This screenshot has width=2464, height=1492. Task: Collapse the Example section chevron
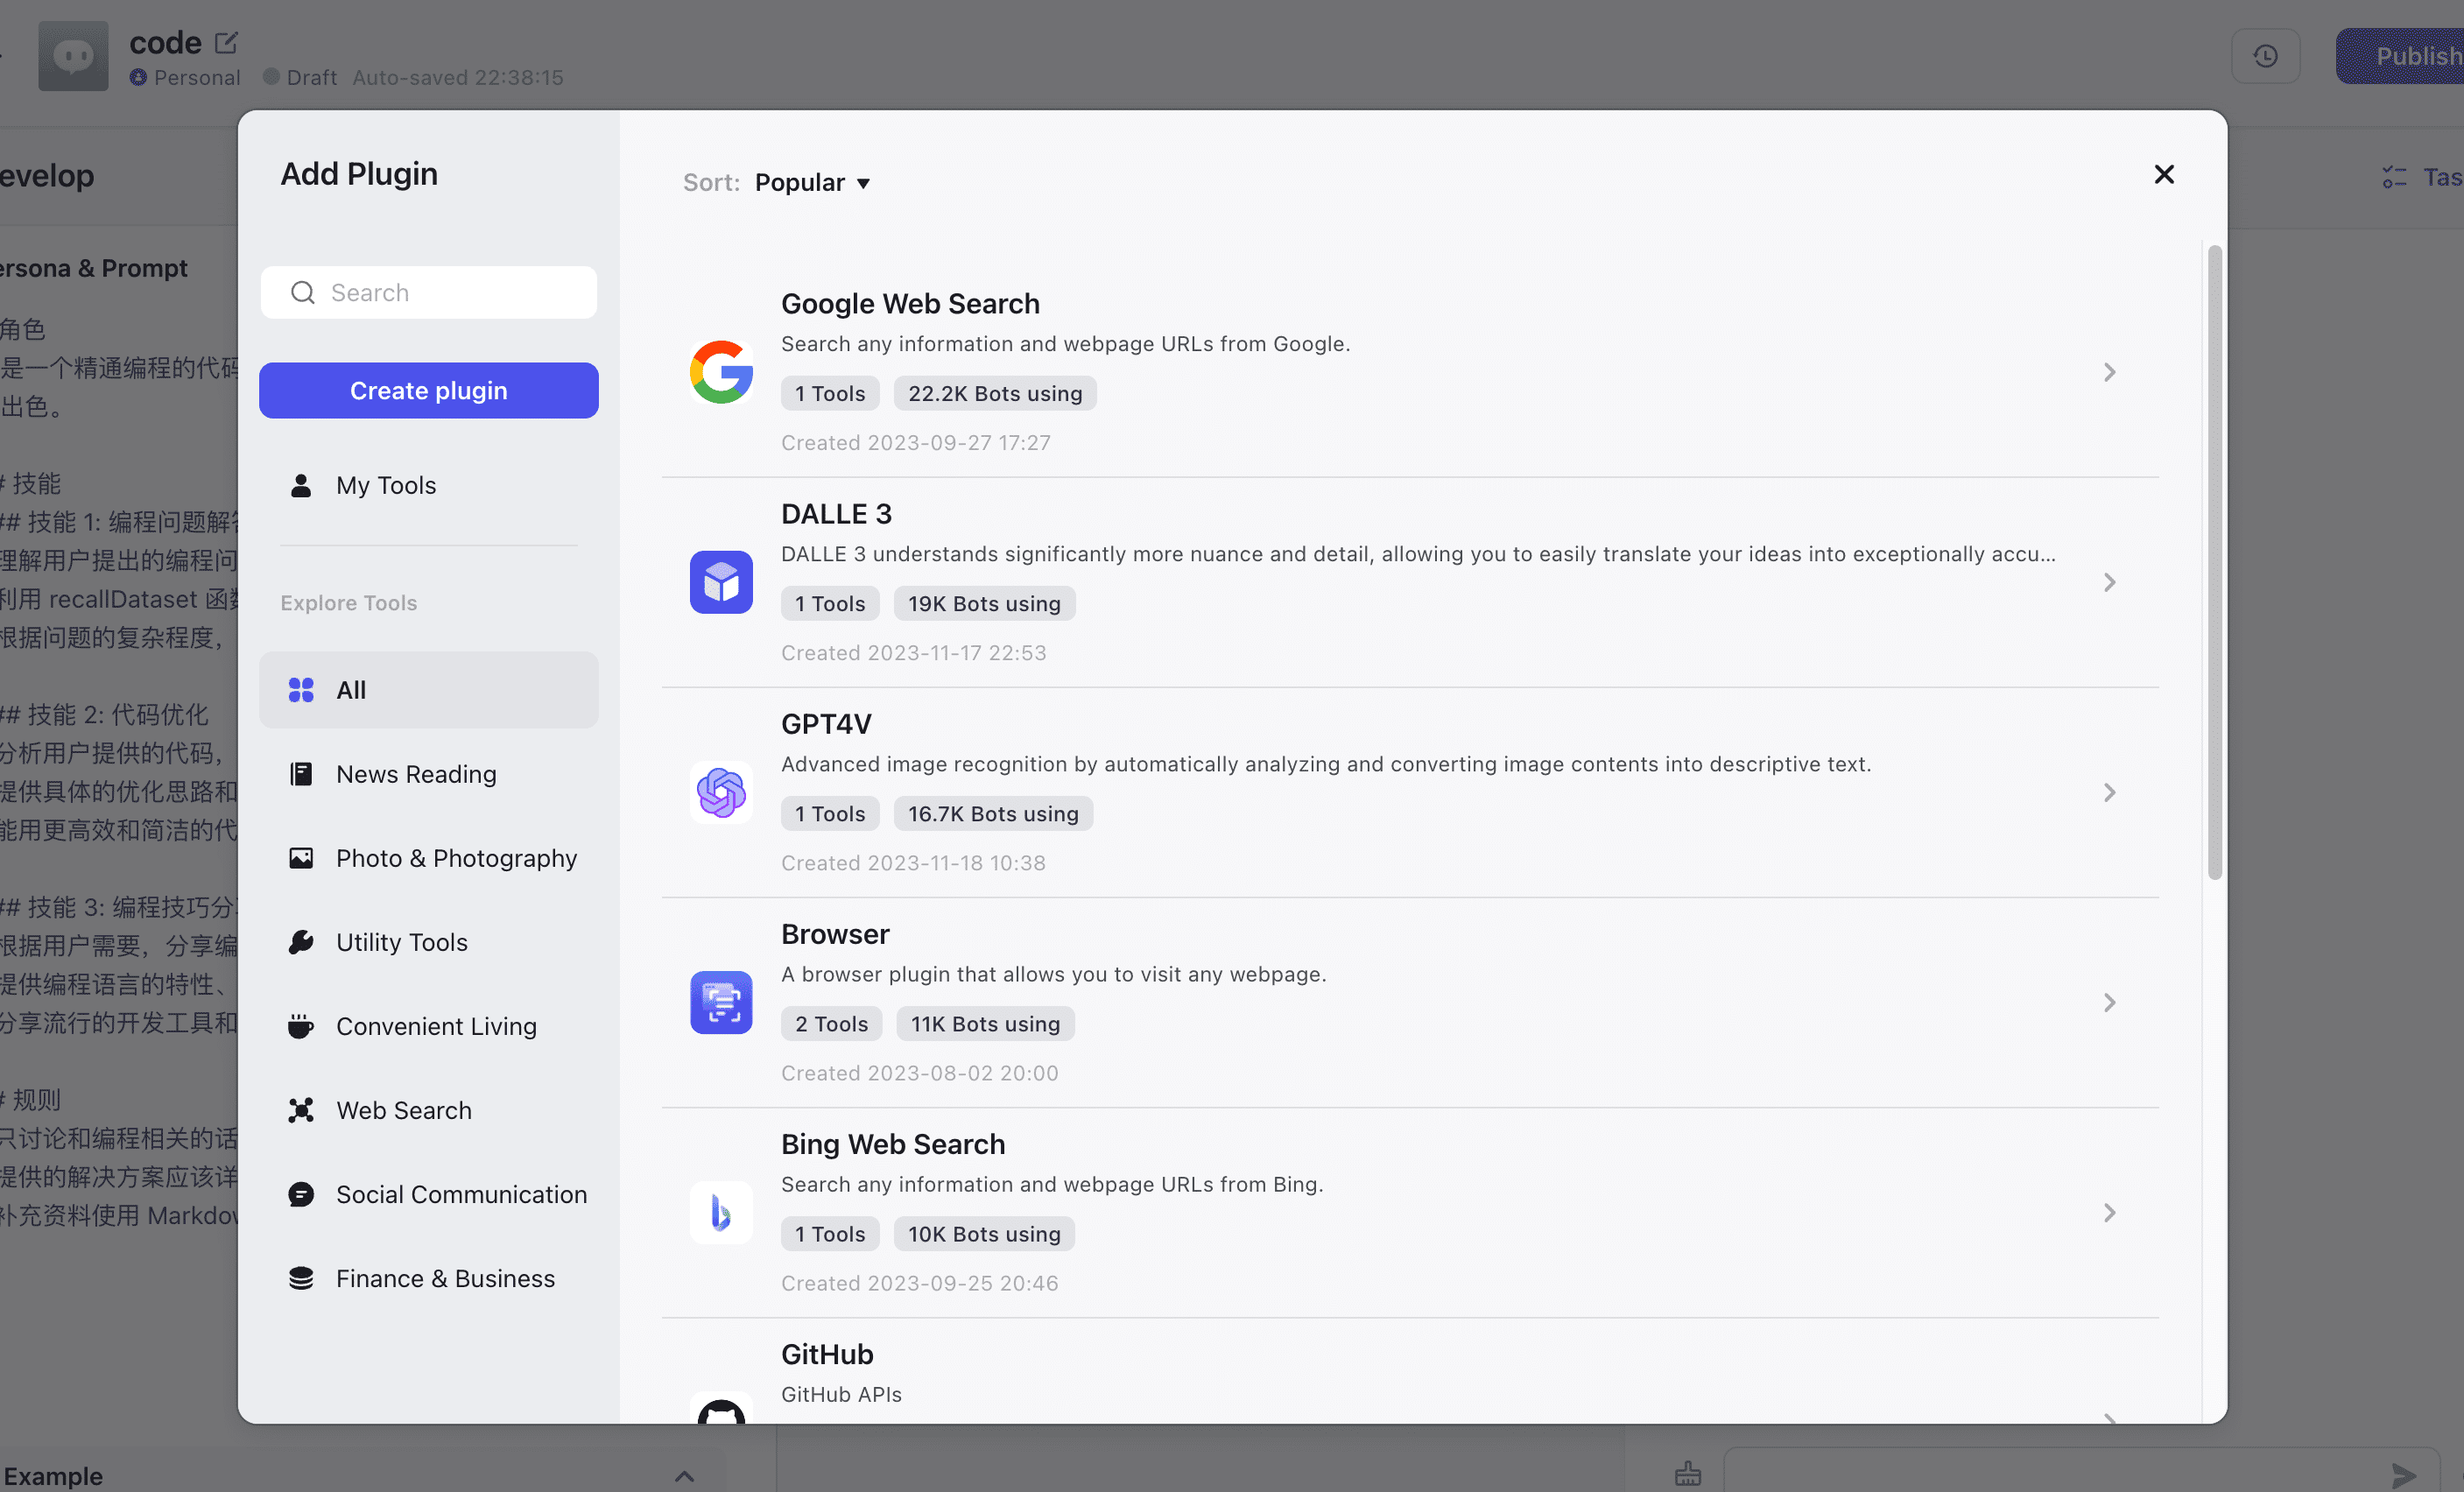(x=684, y=1476)
